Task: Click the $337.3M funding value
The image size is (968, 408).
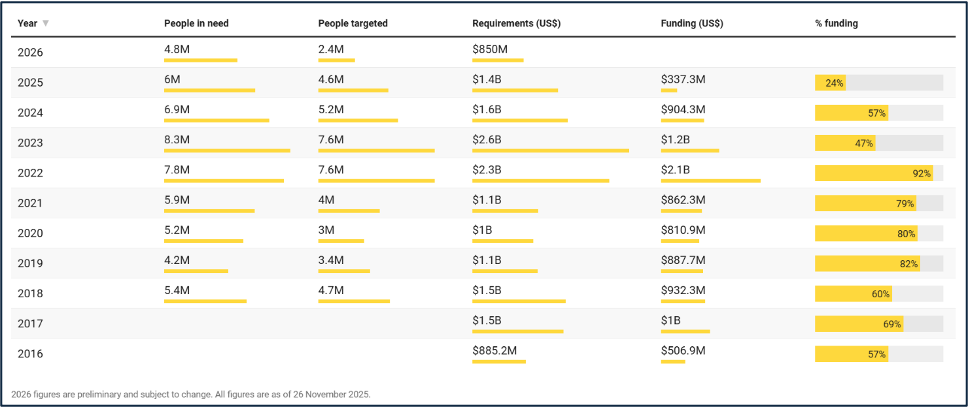Action: click(683, 79)
